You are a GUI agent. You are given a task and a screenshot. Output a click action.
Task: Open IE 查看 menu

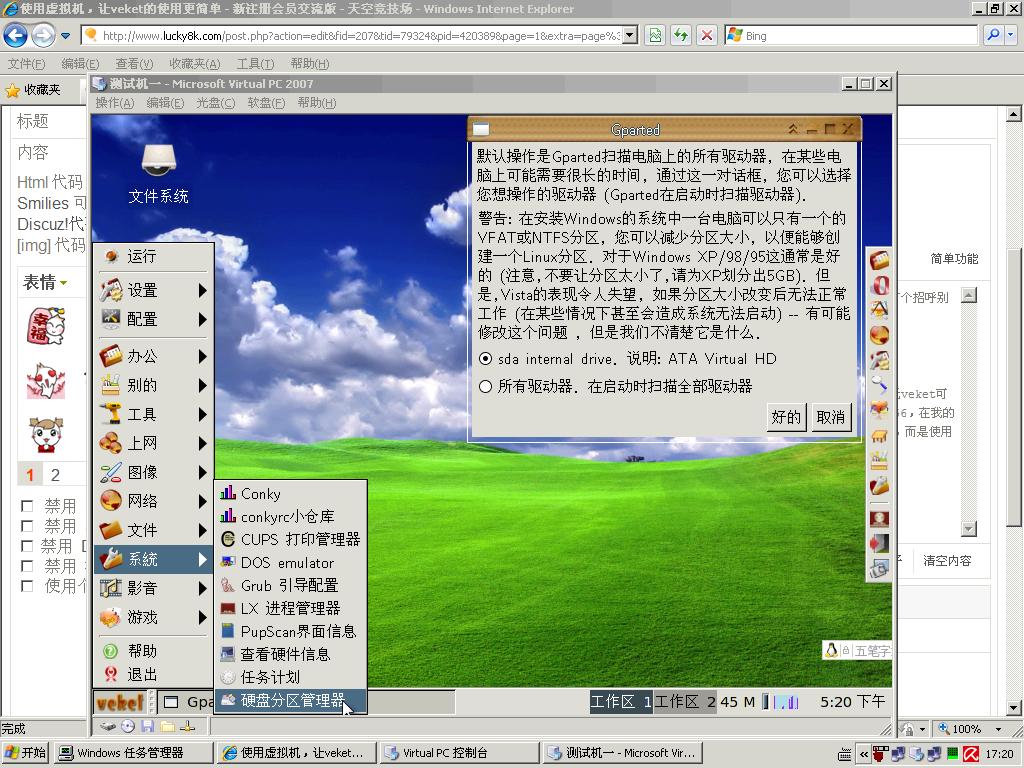[x=134, y=63]
